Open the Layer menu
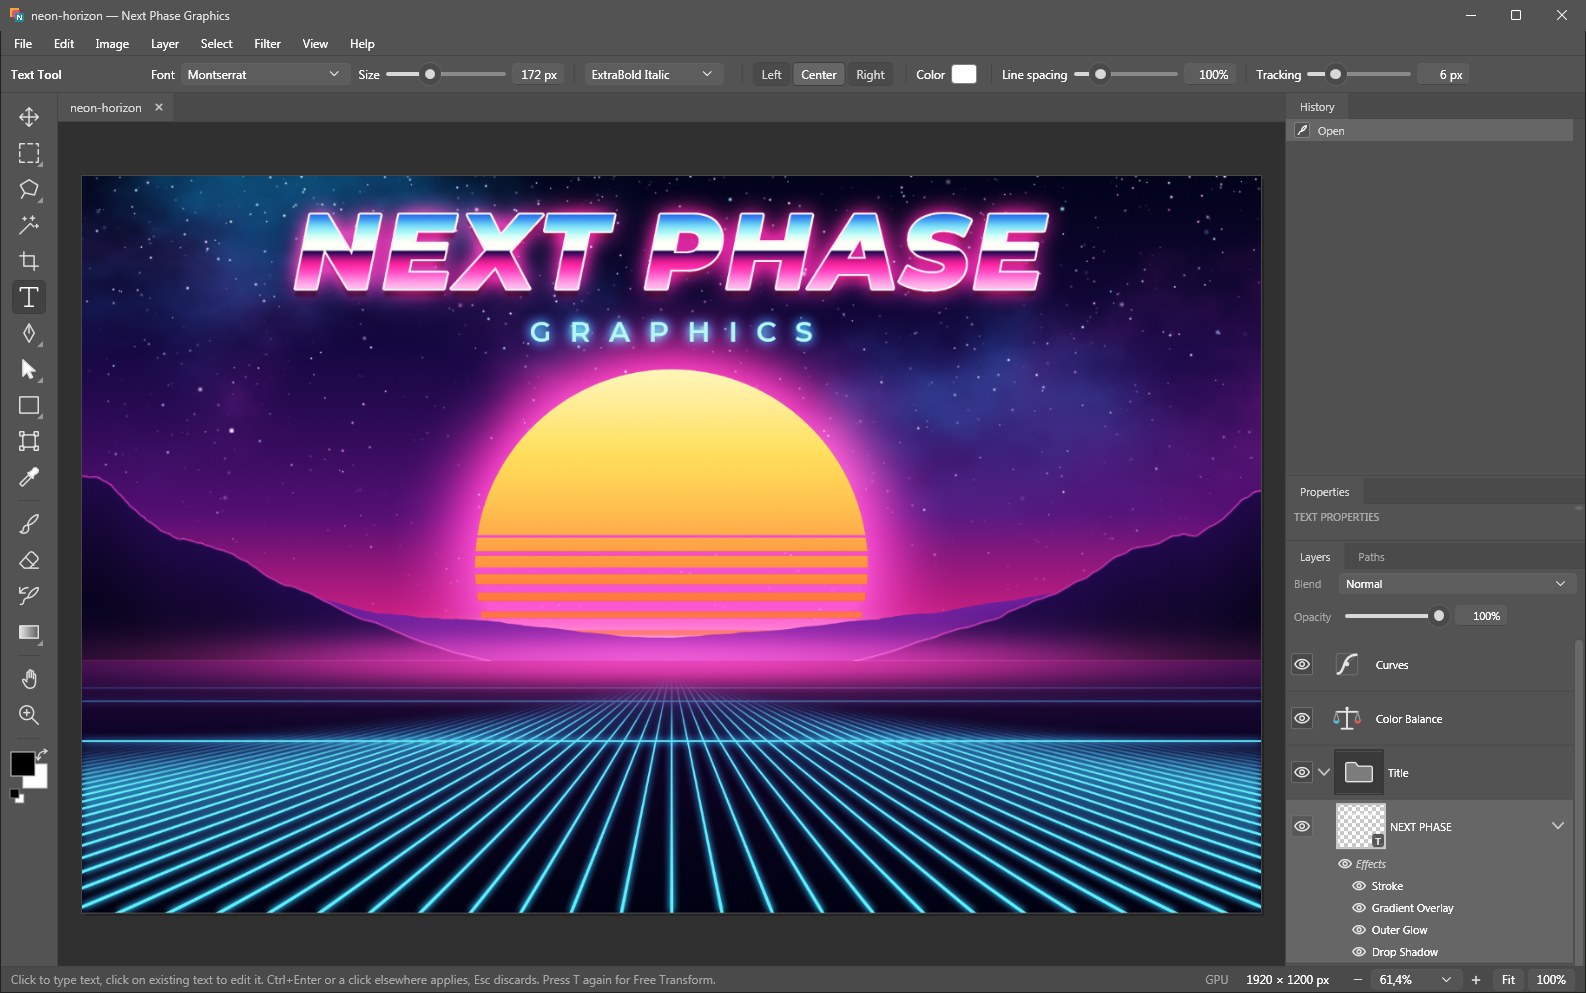The image size is (1586, 993). pos(165,44)
